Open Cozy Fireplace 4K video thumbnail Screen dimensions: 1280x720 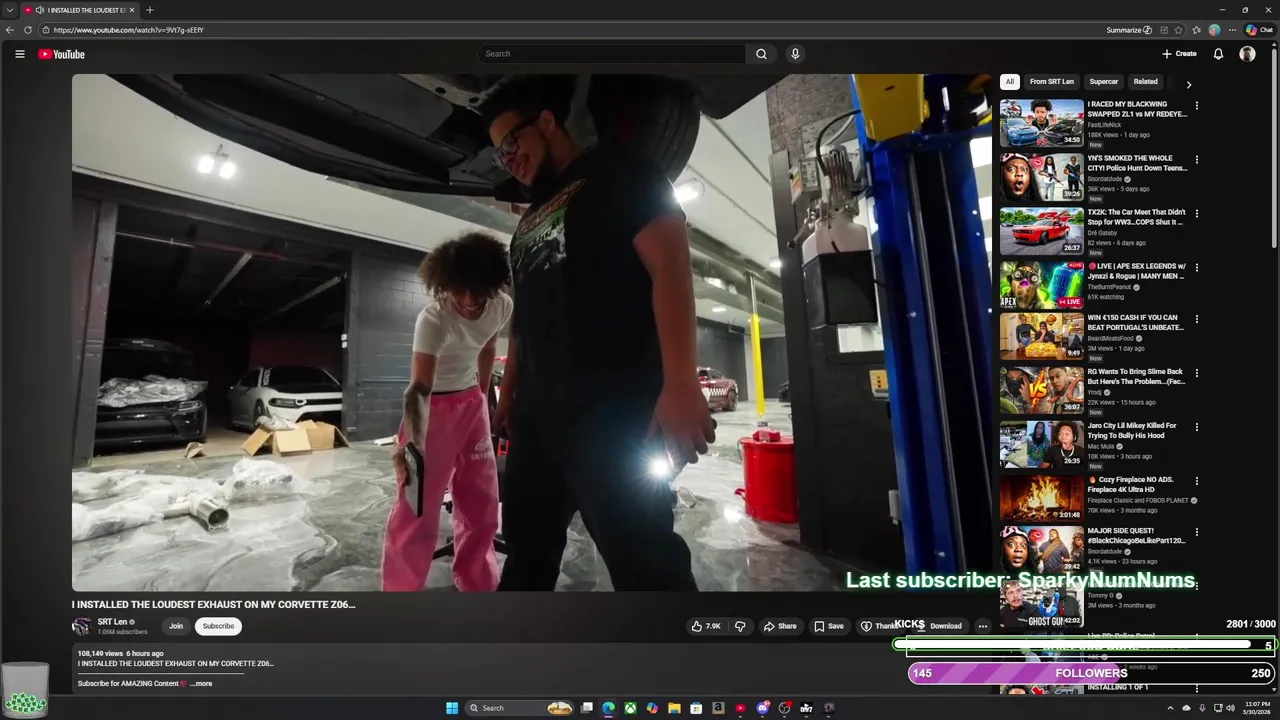tap(1042, 498)
